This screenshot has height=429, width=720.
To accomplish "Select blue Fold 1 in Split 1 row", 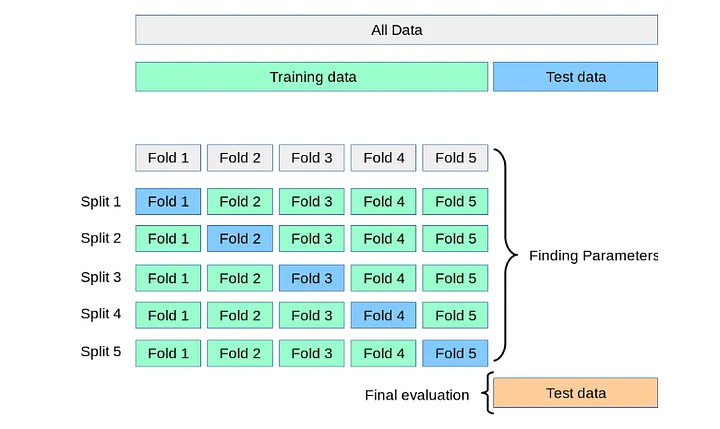I will [168, 202].
